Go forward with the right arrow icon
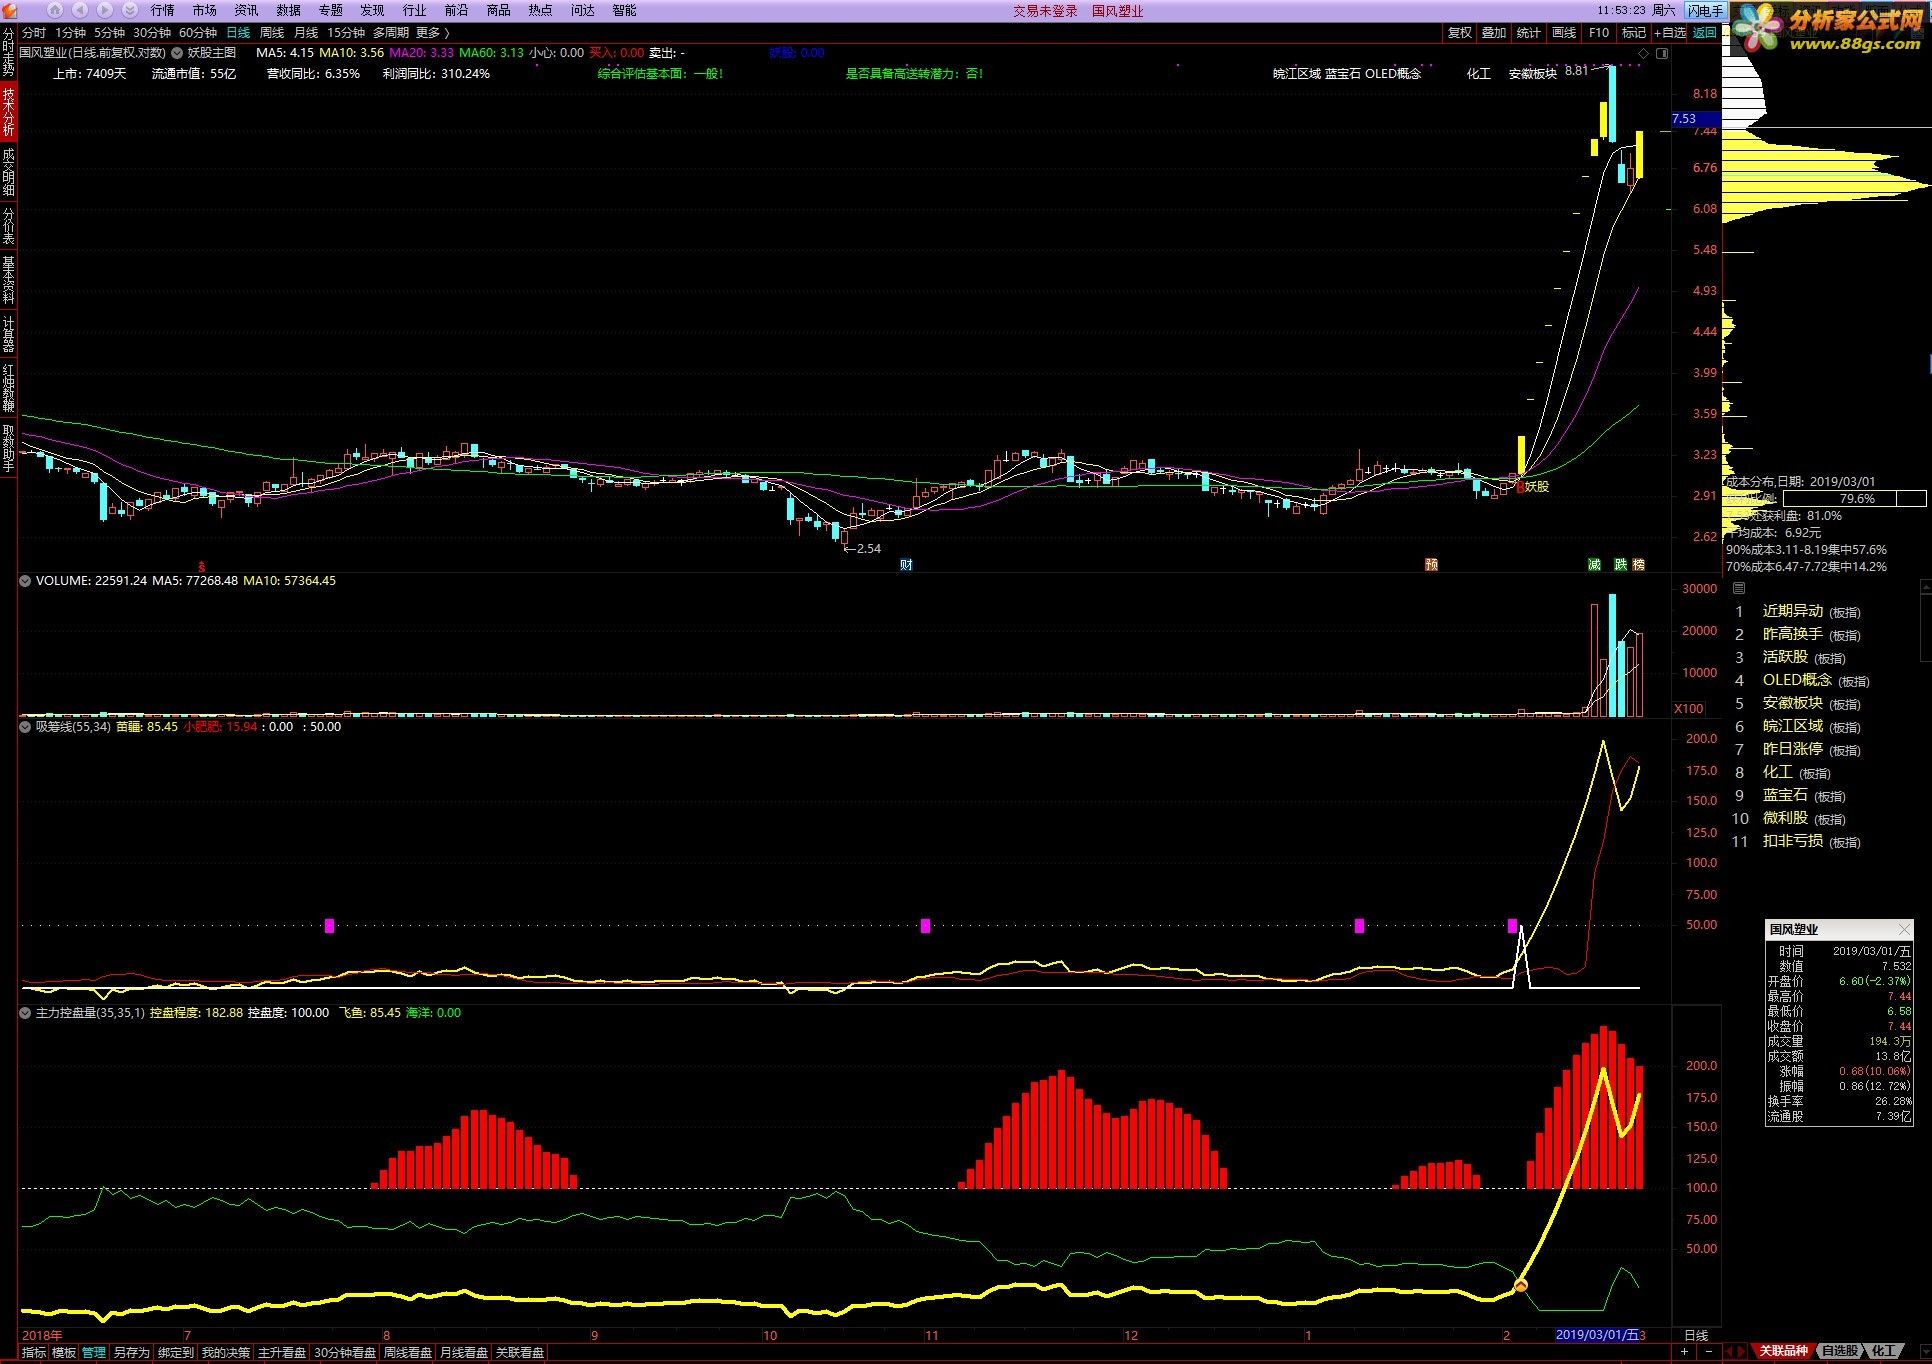 coord(105,10)
